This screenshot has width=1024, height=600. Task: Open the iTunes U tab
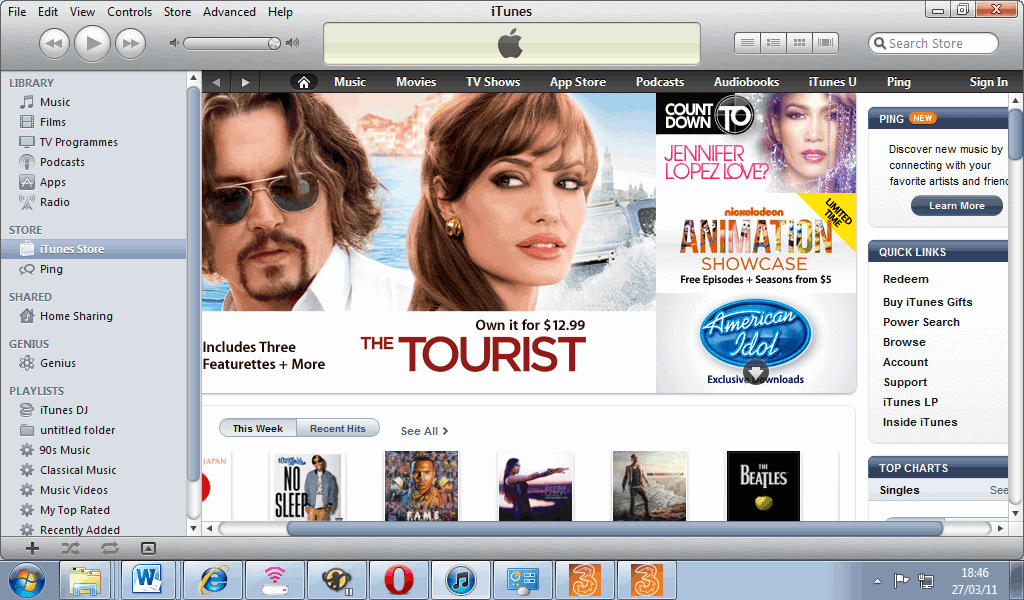(833, 82)
